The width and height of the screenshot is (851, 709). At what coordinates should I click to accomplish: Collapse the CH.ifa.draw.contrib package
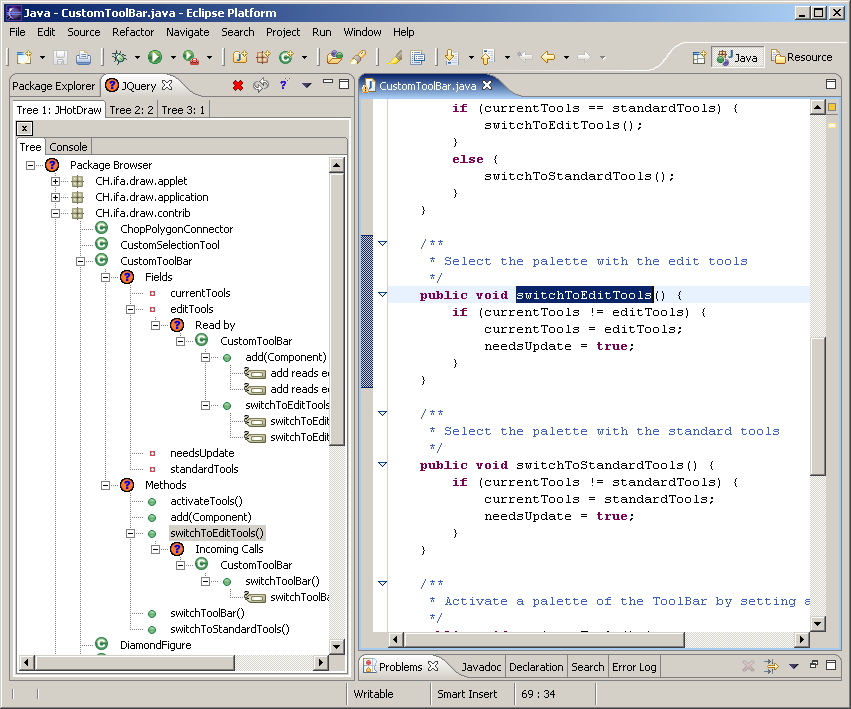pos(55,213)
